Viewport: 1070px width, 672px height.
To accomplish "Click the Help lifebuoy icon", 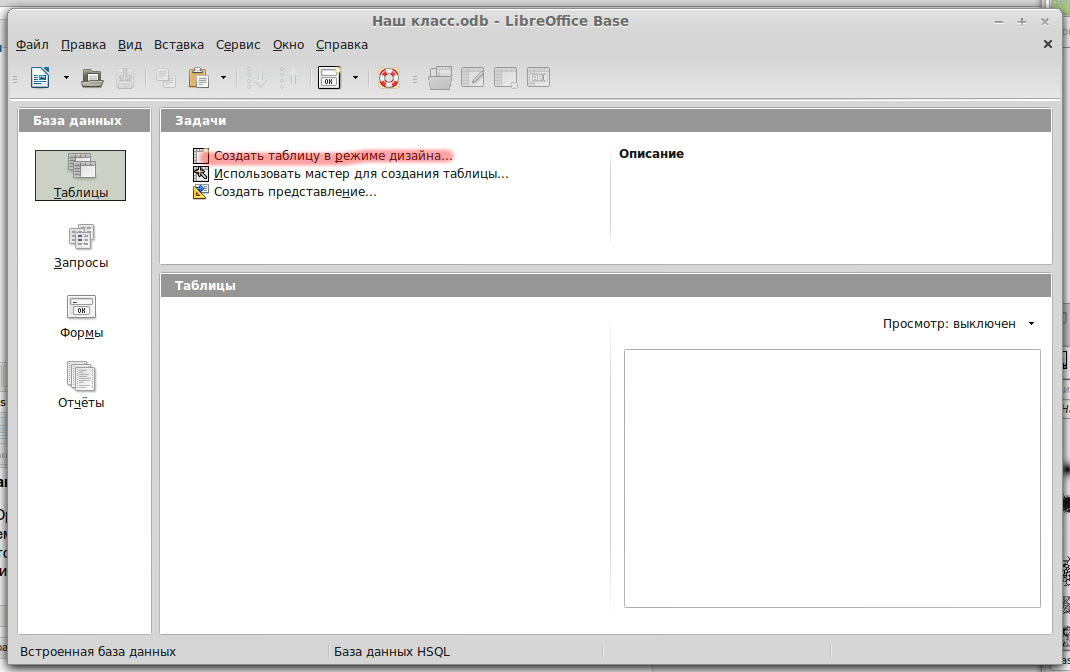I will click(x=389, y=78).
